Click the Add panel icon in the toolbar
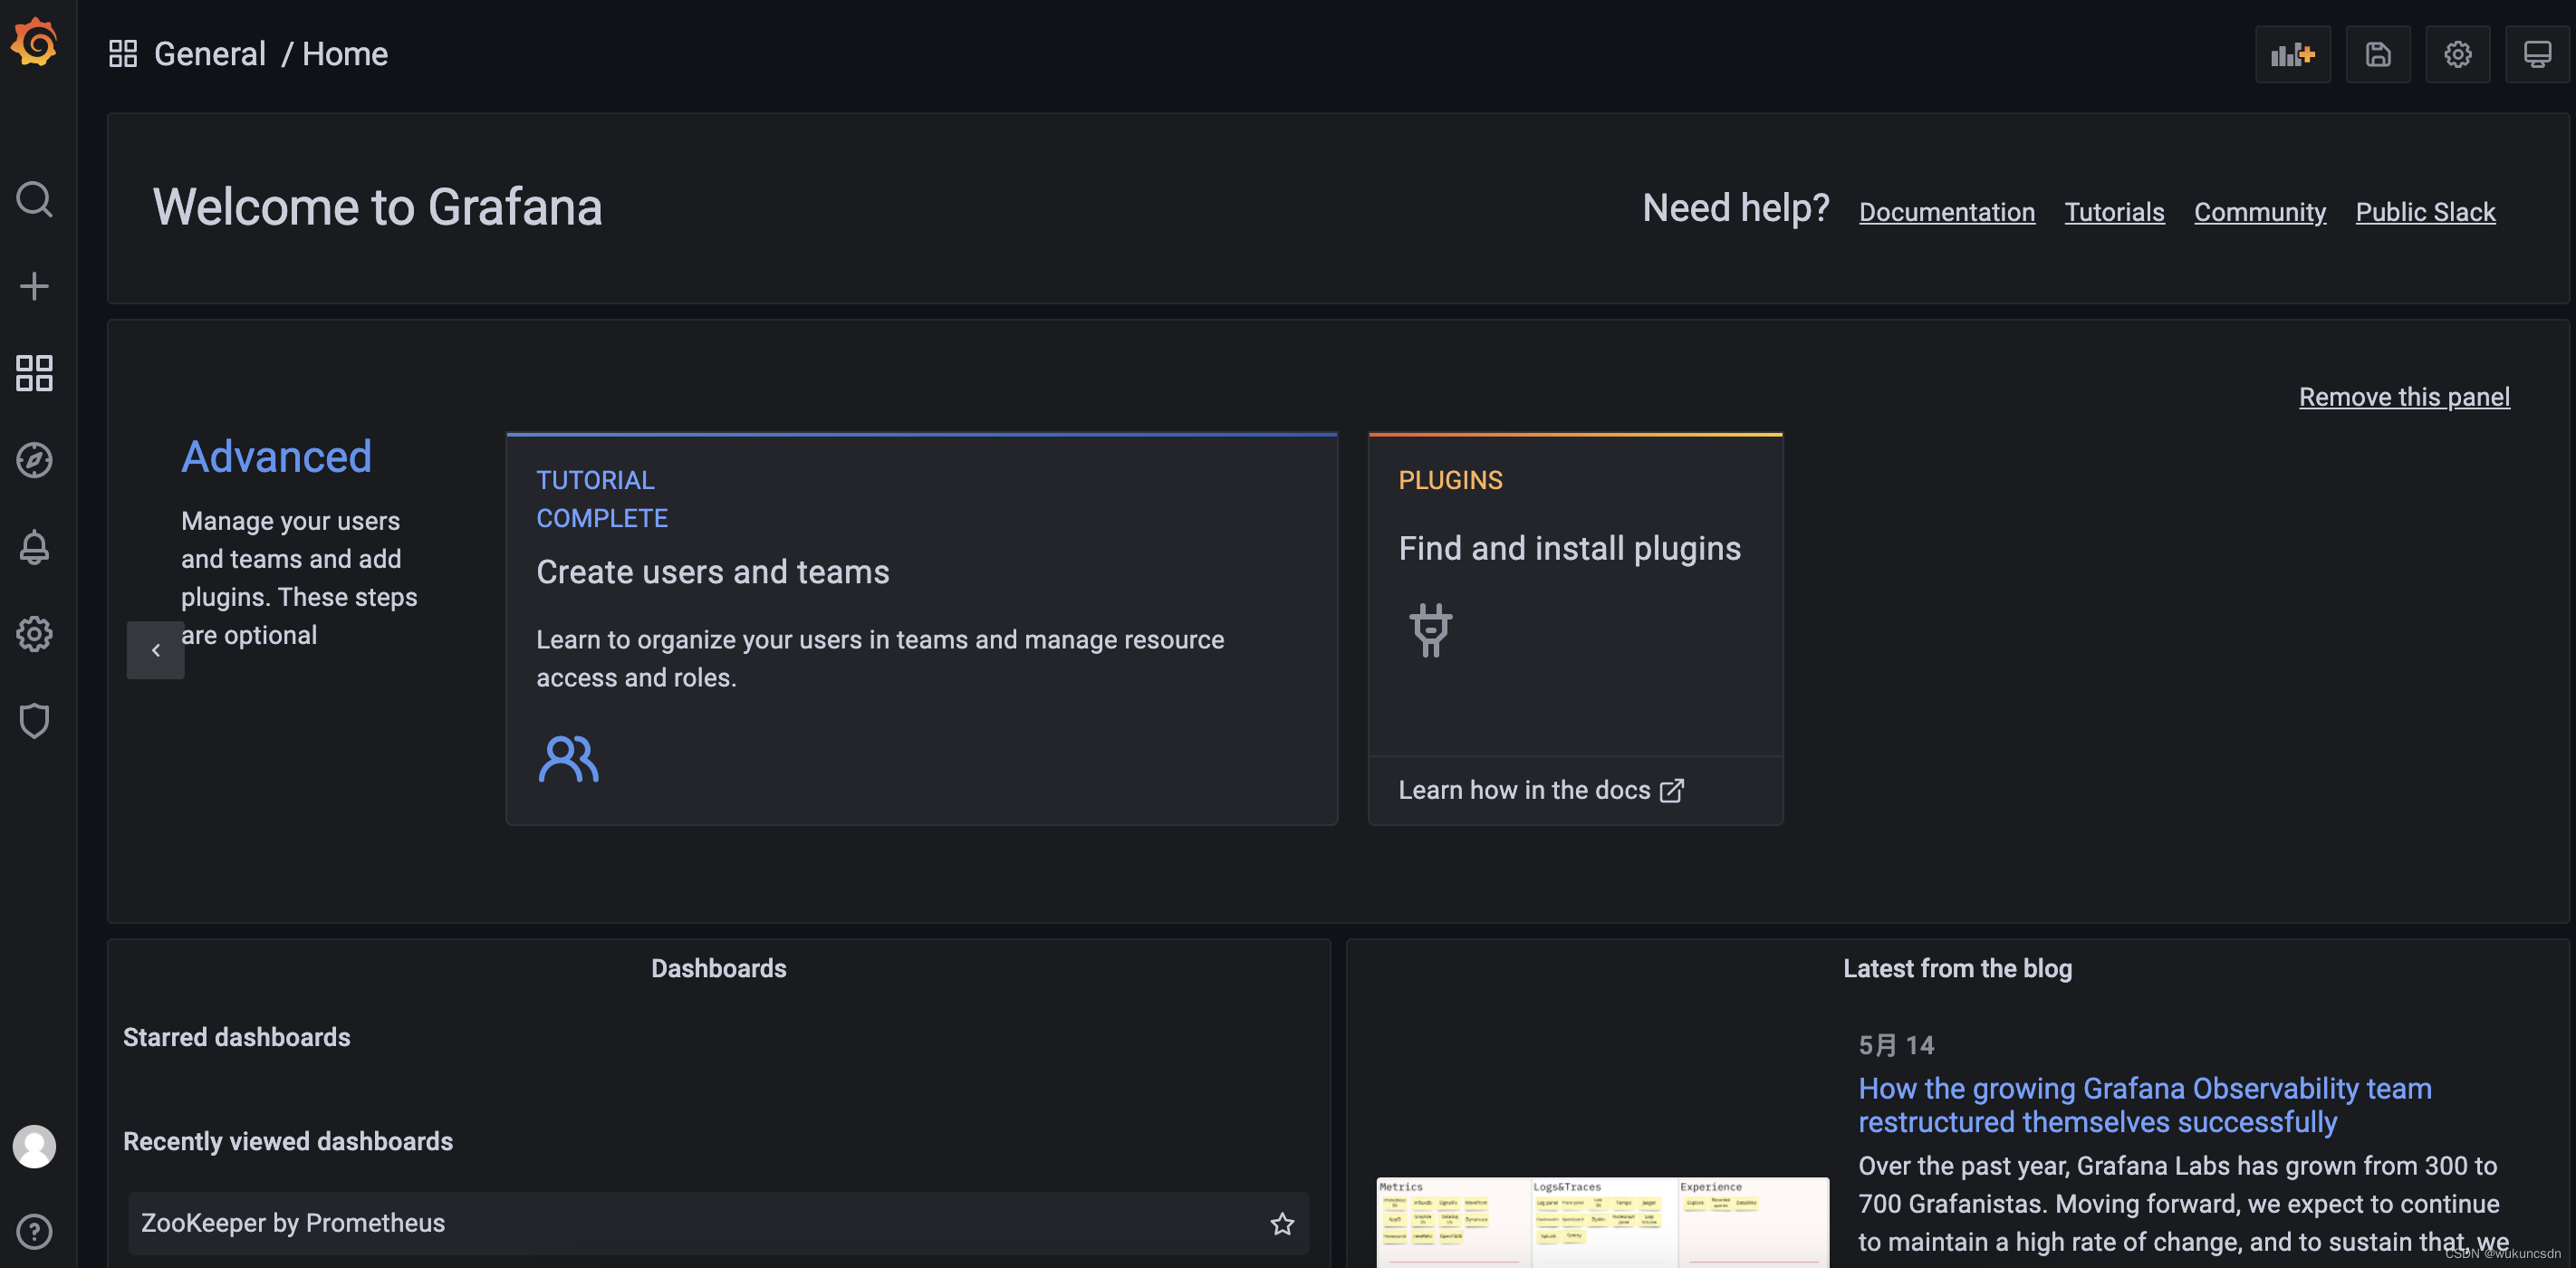Viewport: 2576px width, 1268px height. pos(2292,53)
